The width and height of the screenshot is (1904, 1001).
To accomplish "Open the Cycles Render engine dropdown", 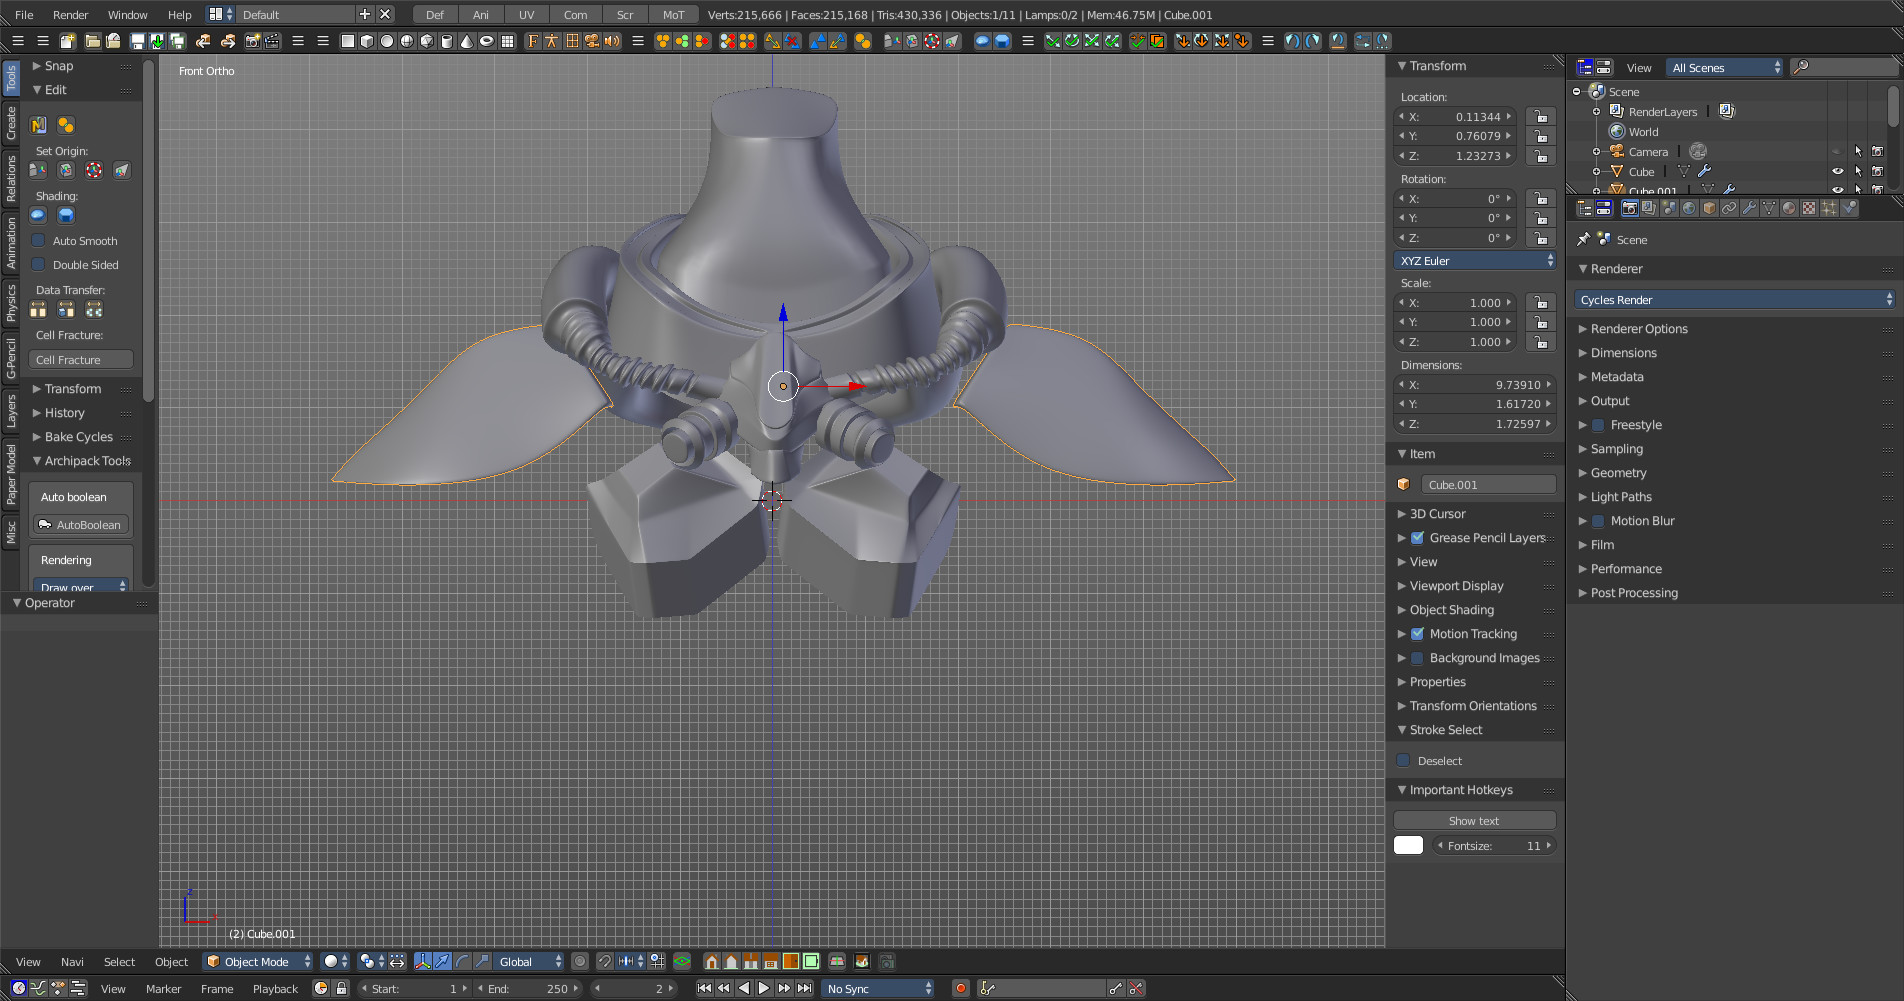I will (1735, 299).
